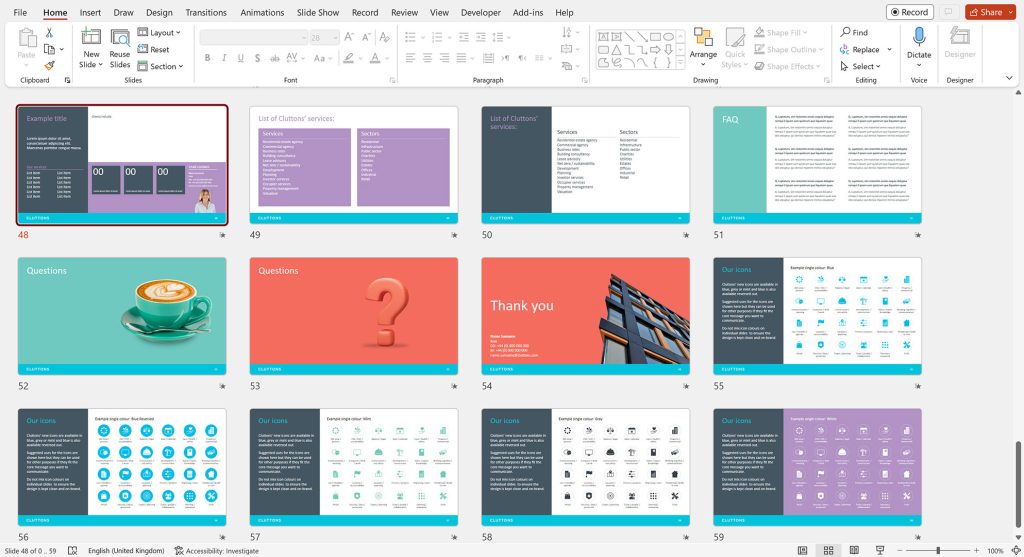Expand the Replace dropdown arrow
1024x557 pixels.
[x=889, y=50]
